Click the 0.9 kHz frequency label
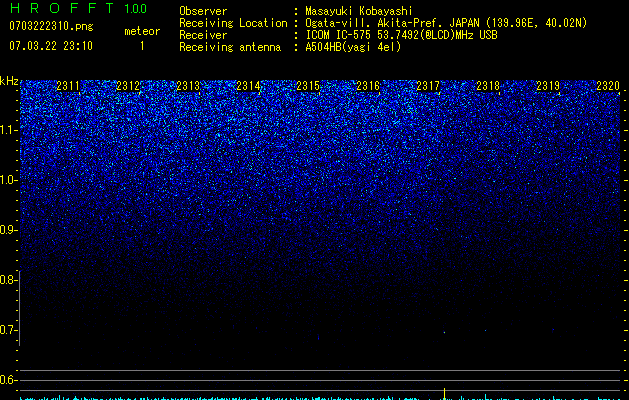The width and height of the screenshot is (629, 400). 8,230
